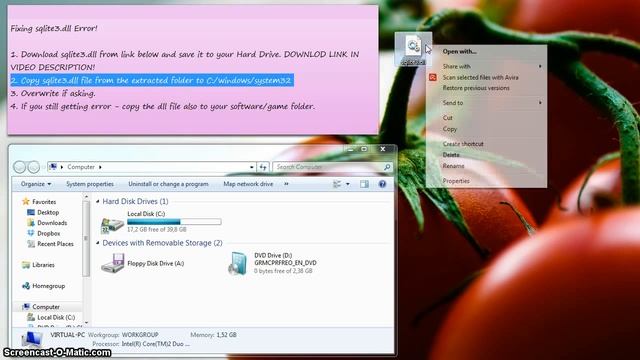This screenshot has height=360, width=640.
Task: Click the Local Disk (C:) usage bar
Action: 174,222
